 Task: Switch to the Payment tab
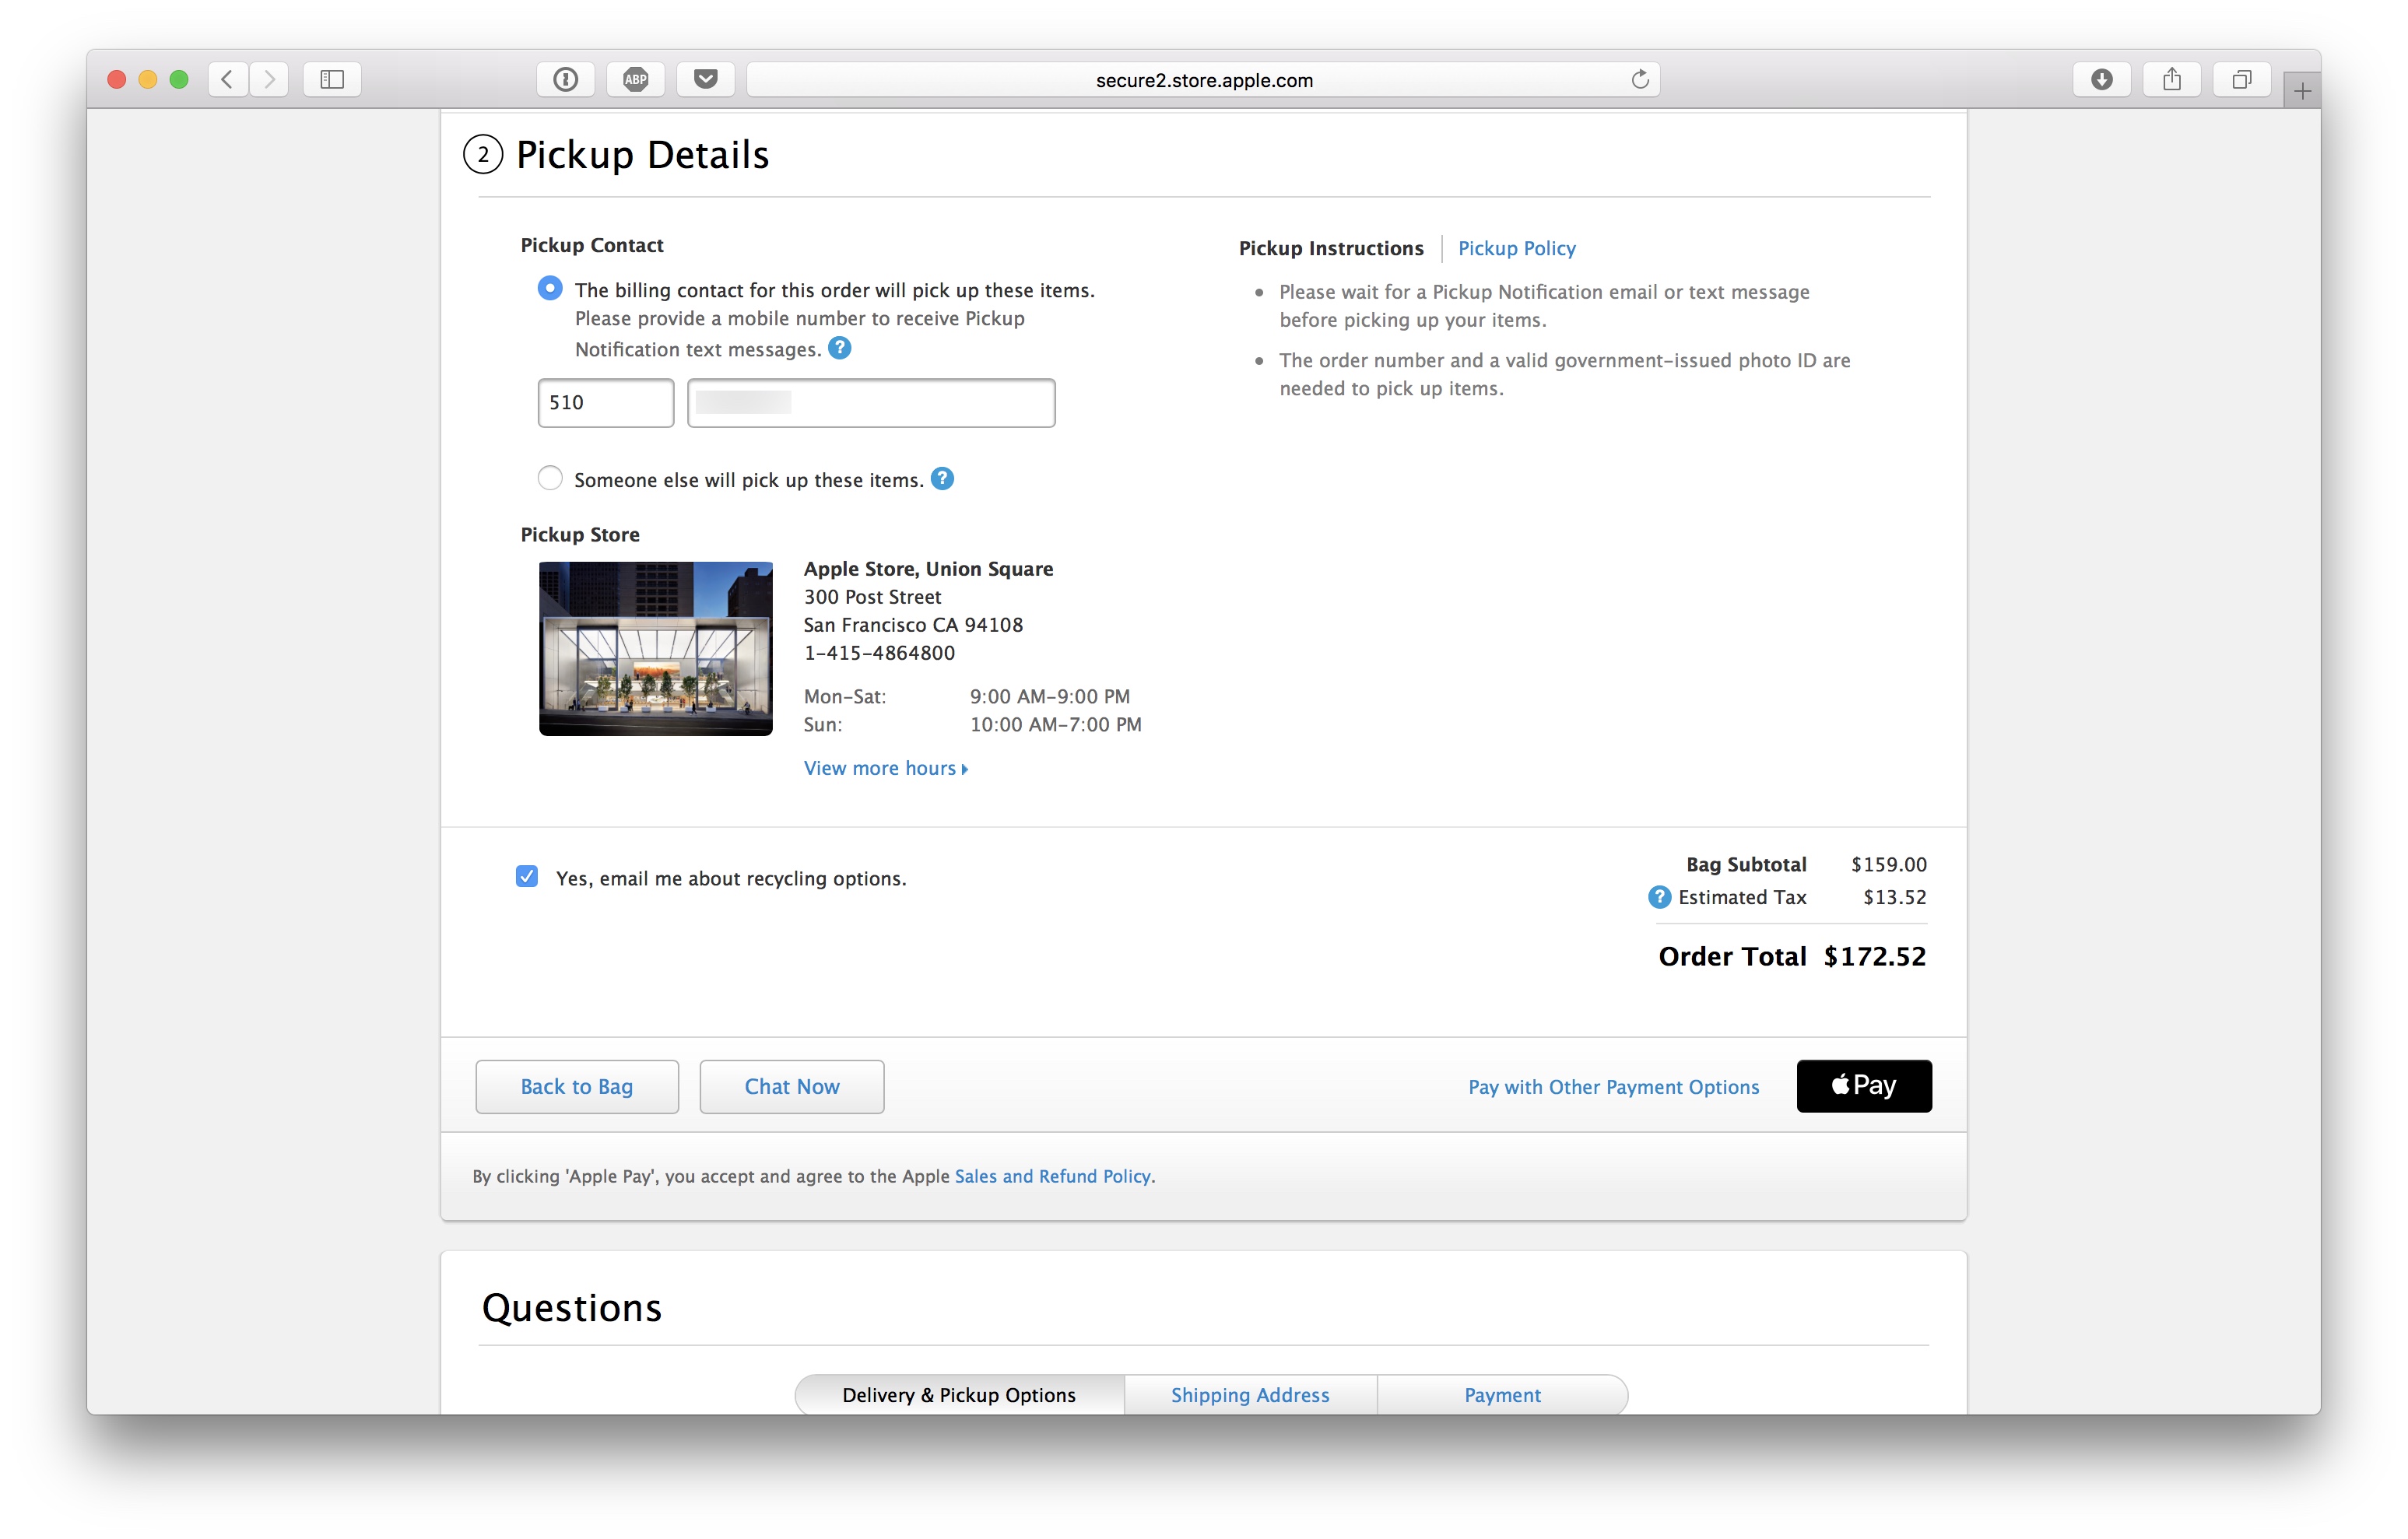tap(1502, 1395)
